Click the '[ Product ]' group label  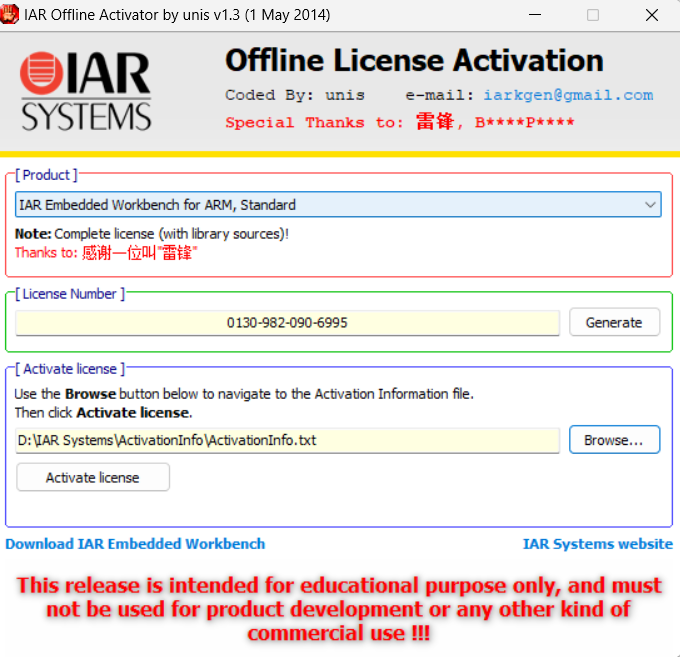tap(46, 175)
